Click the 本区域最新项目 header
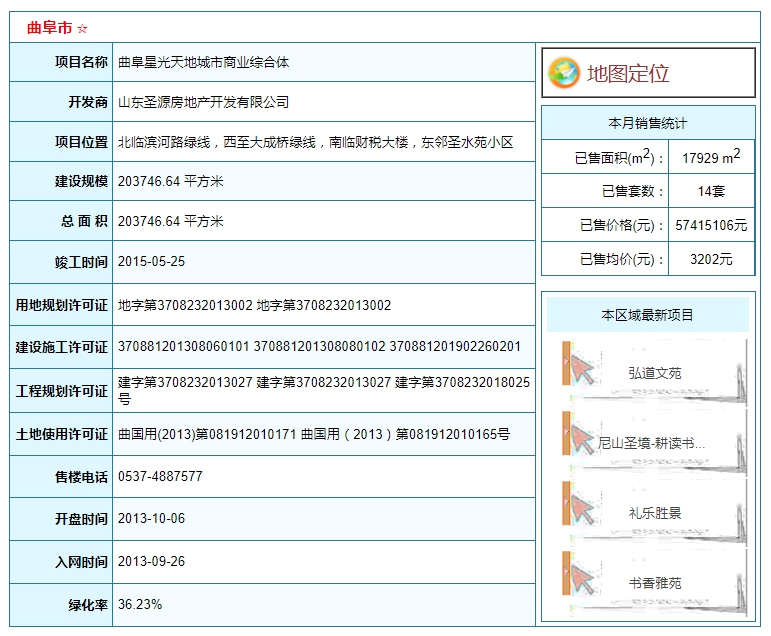 point(648,315)
